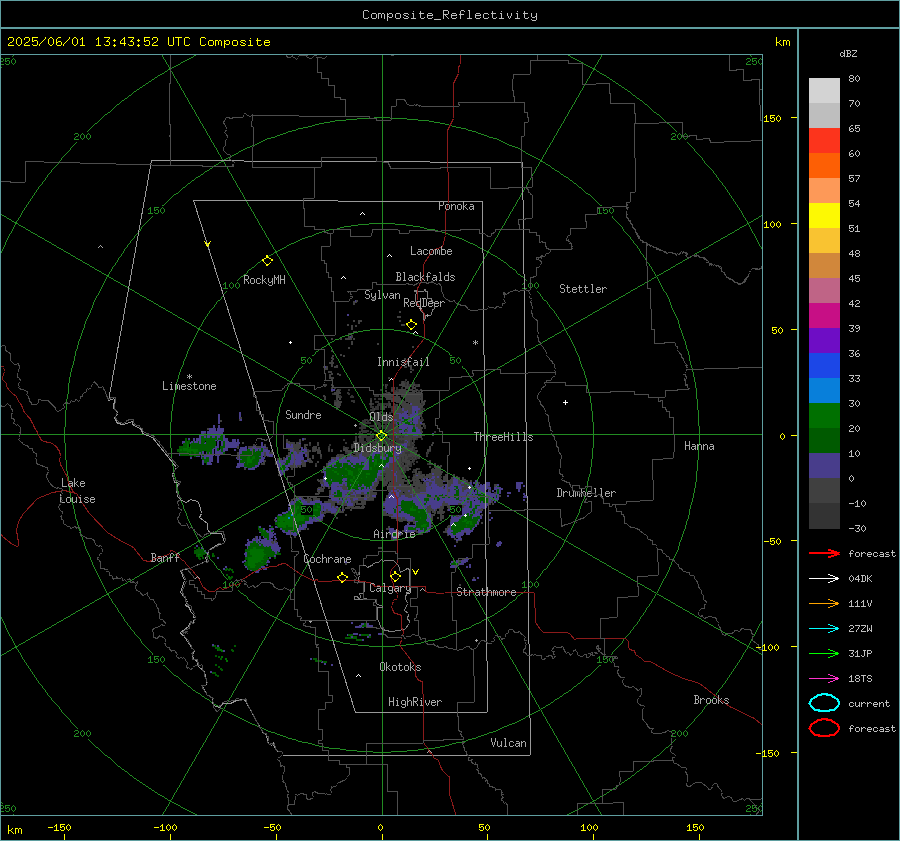The image size is (900, 841).
Task: Click the RedDeer label
Action: [x=424, y=303]
